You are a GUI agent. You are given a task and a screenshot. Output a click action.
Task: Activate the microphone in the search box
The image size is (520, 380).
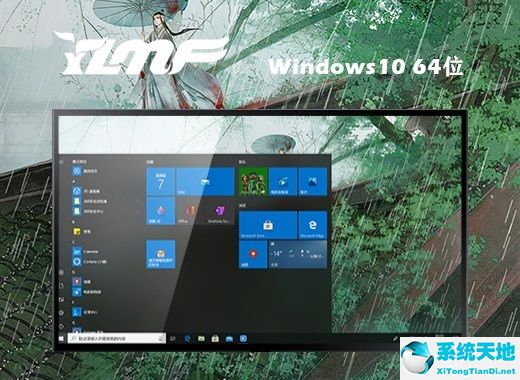click(x=161, y=338)
